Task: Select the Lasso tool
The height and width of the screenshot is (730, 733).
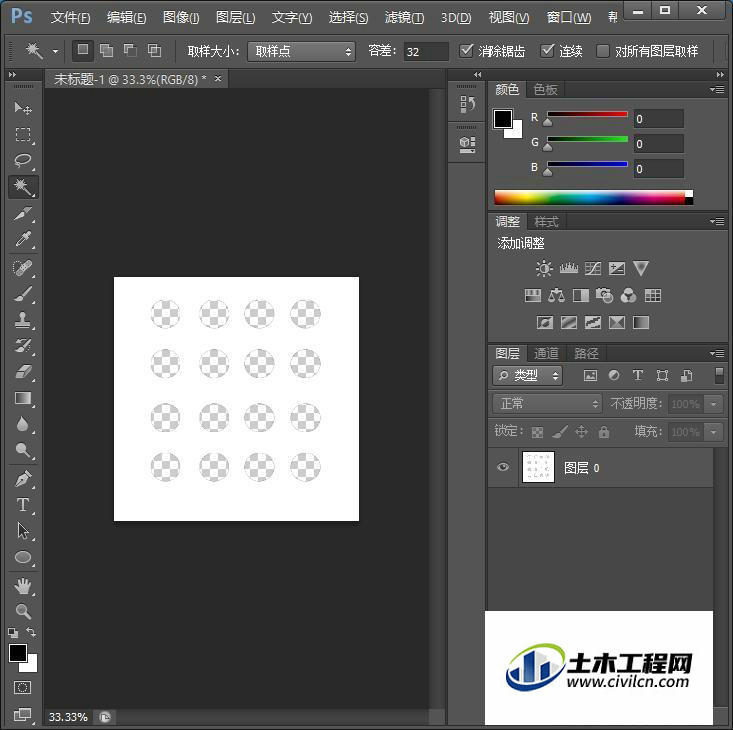Action: coord(22,160)
